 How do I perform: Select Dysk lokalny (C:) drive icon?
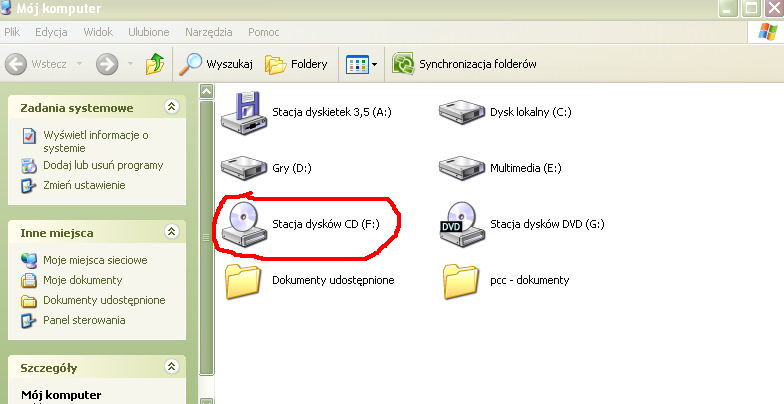pyautogui.click(x=462, y=112)
